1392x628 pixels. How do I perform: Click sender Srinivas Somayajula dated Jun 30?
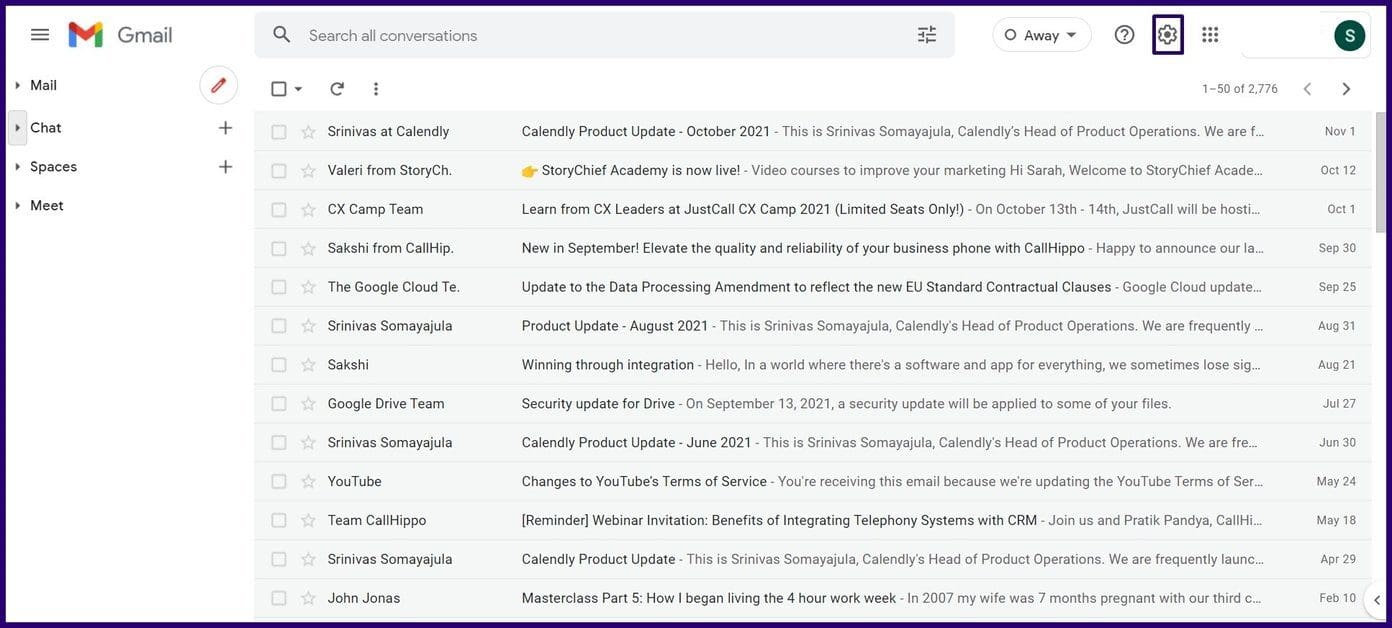coord(390,443)
